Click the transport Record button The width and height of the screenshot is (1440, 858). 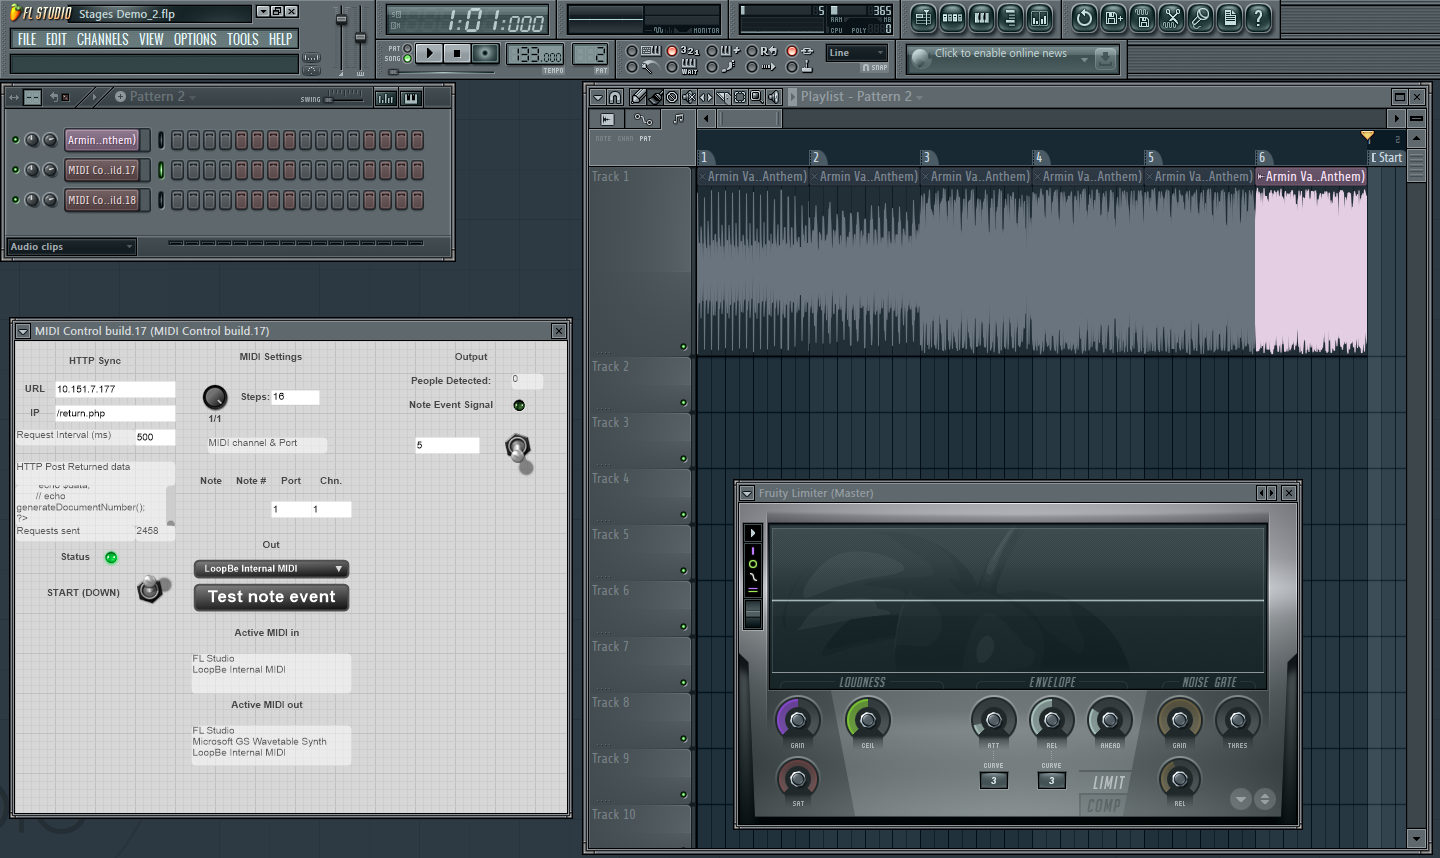click(485, 53)
